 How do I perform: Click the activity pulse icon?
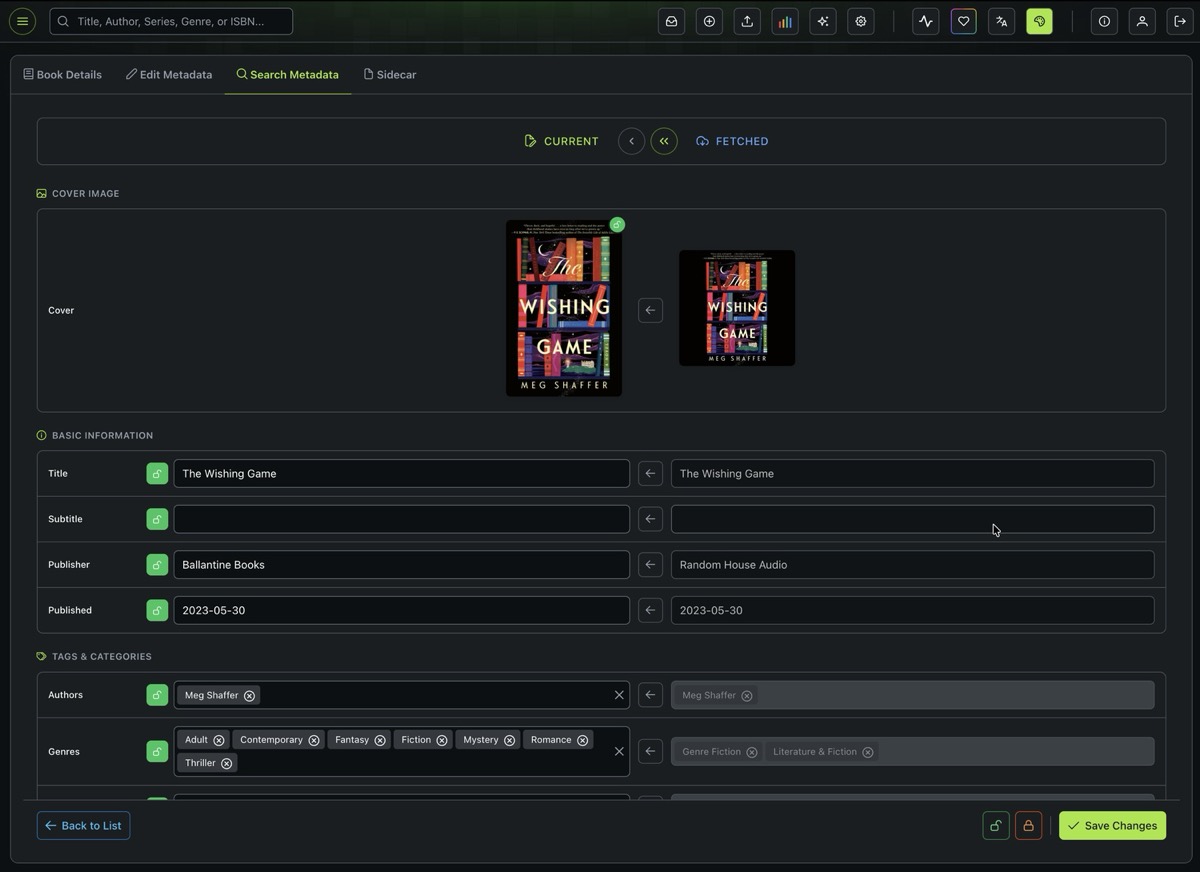925,21
